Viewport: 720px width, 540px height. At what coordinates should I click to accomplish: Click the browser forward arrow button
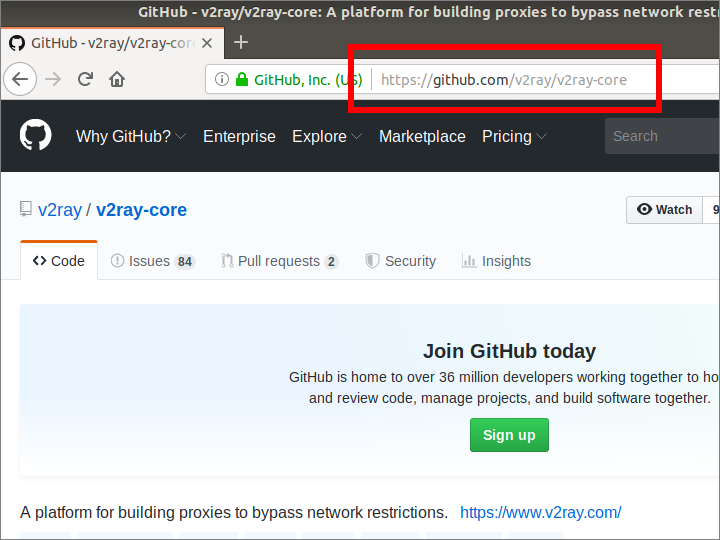click(x=53, y=79)
